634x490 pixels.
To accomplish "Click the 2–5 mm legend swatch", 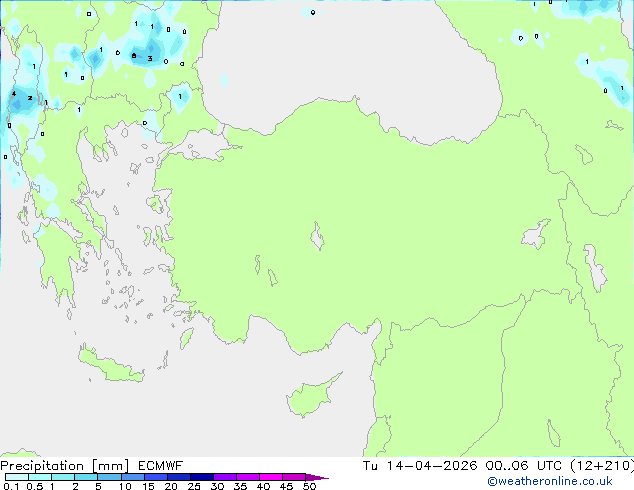I will tap(86, 477).
